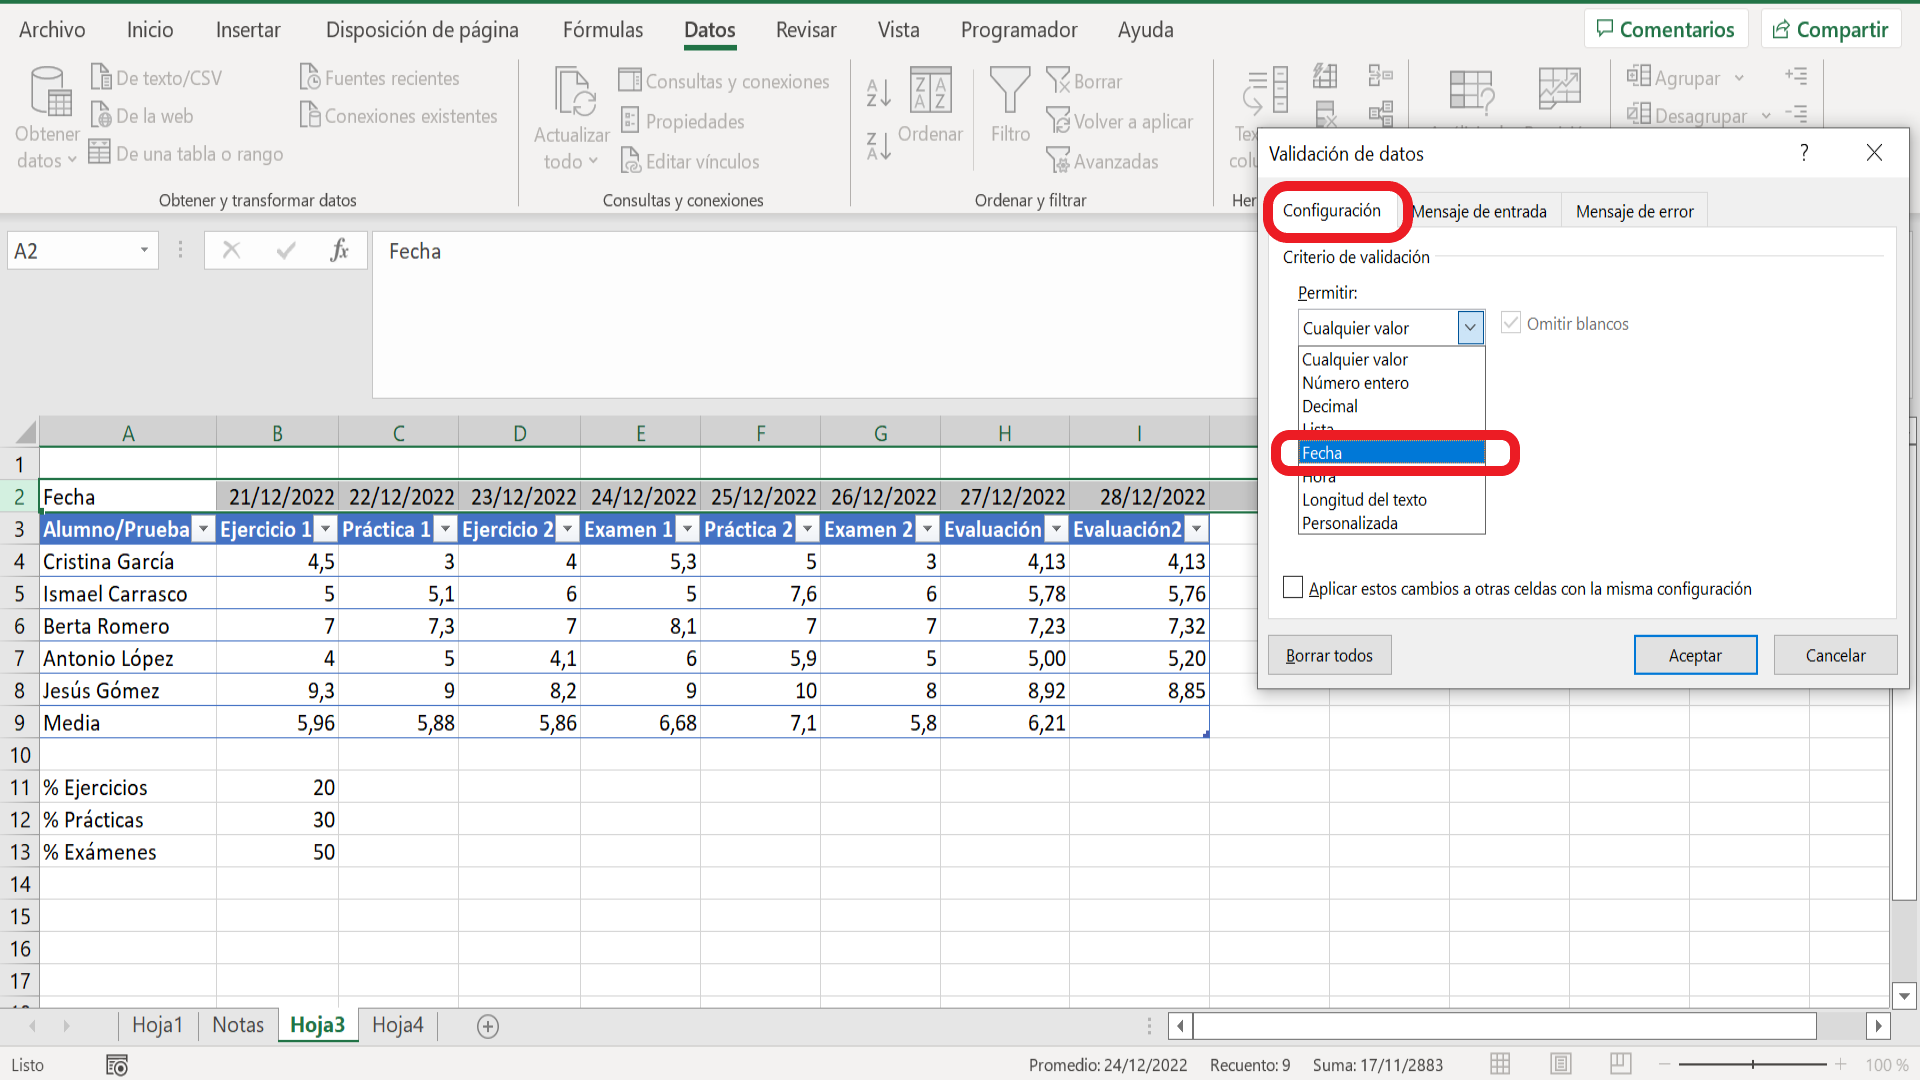Switch to Mensaje de entrada tab
Viewport: 1920px width, 1080px height.
click(x=1480, y=211)
